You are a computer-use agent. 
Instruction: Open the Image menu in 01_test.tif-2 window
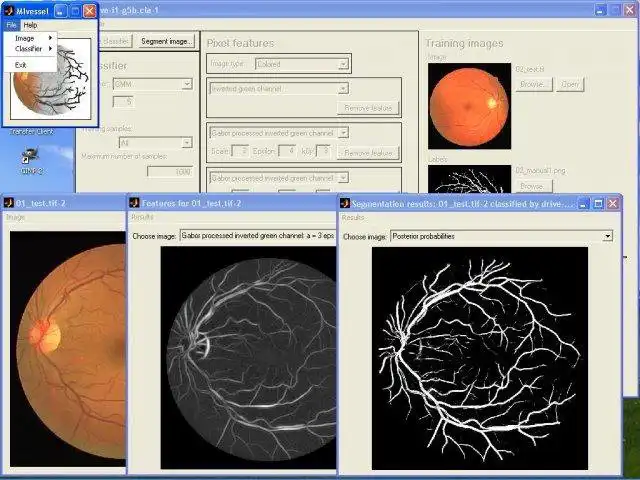[16, 218]
